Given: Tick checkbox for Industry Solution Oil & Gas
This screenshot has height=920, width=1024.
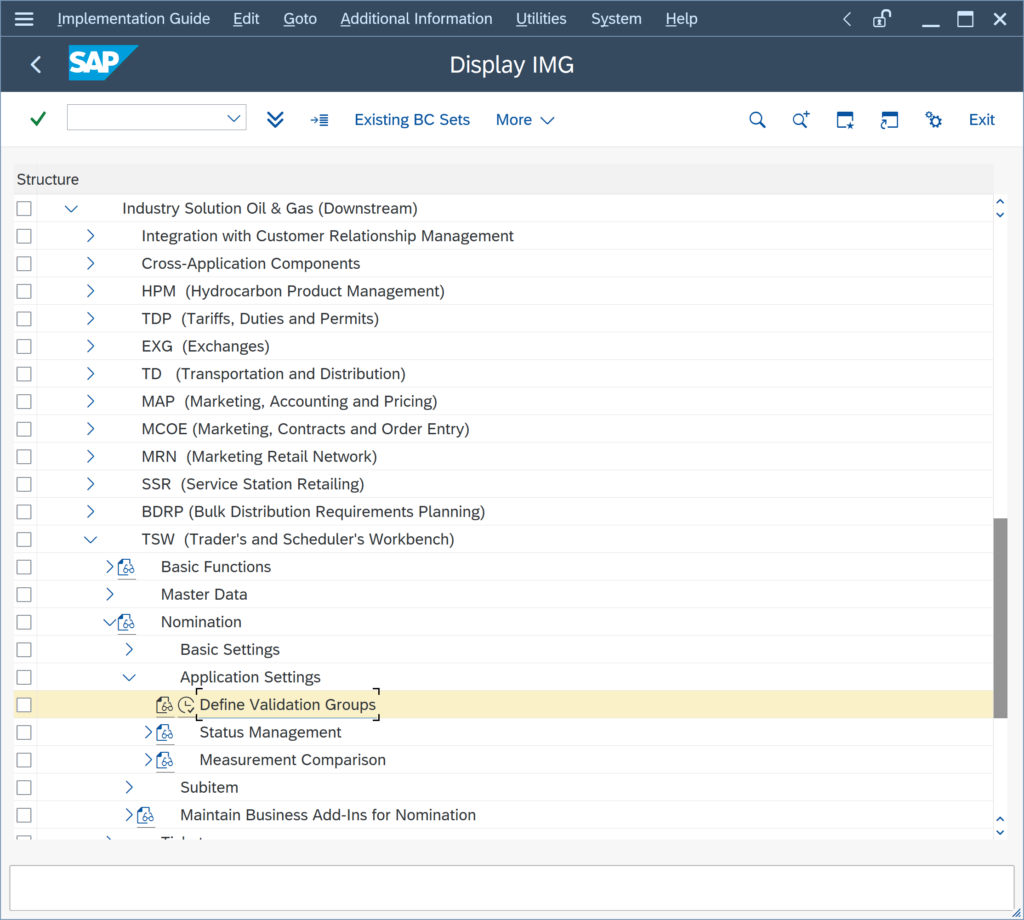Looking at the screenshot, I should click(24, 208).
